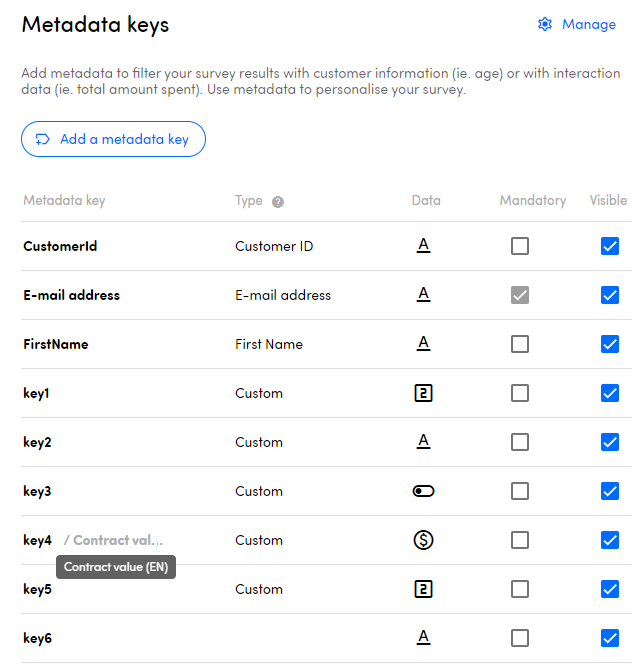Mark key2 as mandatory
The image size is (643, 664).
pyautogui.click(x=520, y=442)
